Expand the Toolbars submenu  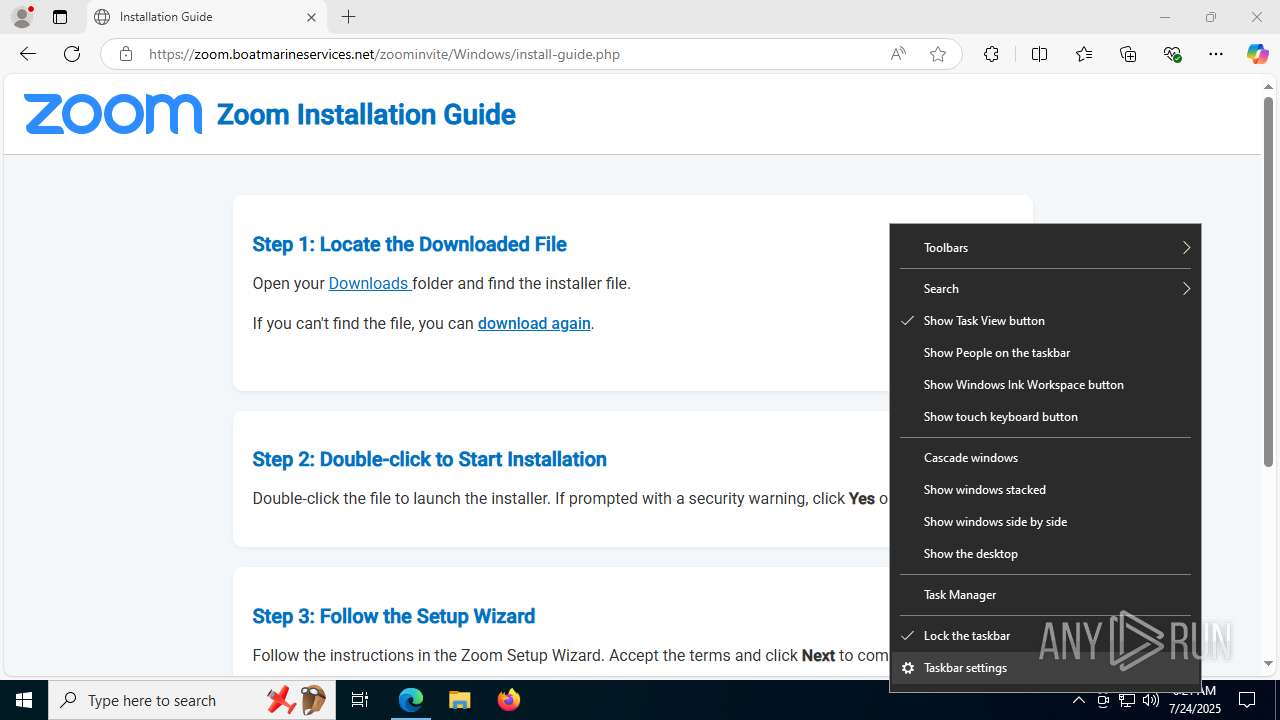click(1045, 248)
